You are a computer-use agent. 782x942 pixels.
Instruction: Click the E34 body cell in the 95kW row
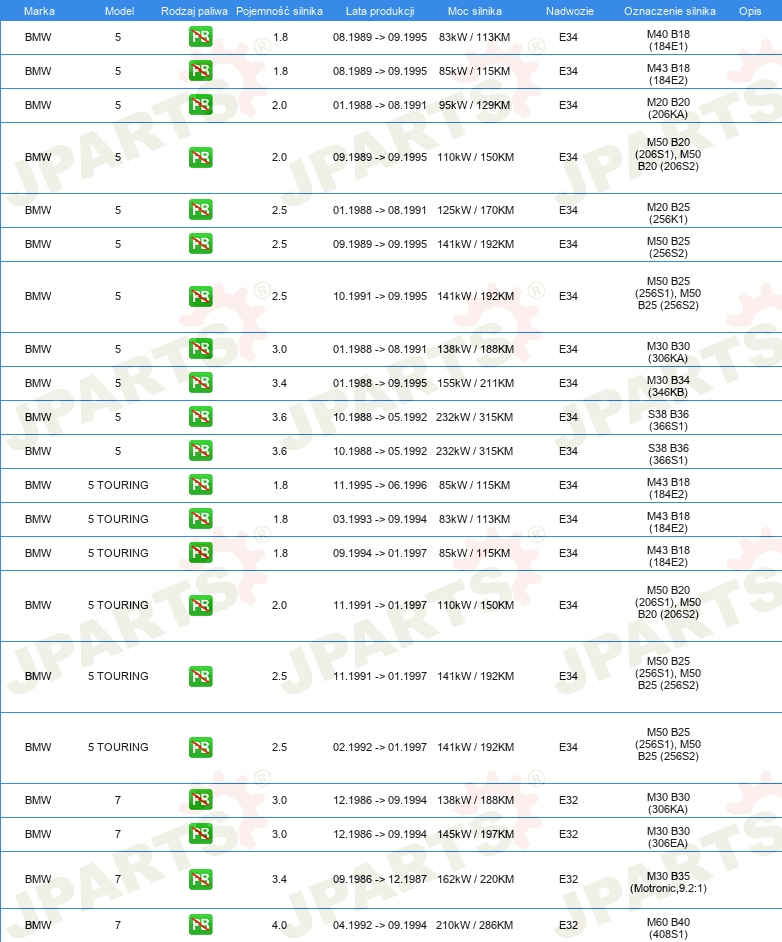point(568,105)
